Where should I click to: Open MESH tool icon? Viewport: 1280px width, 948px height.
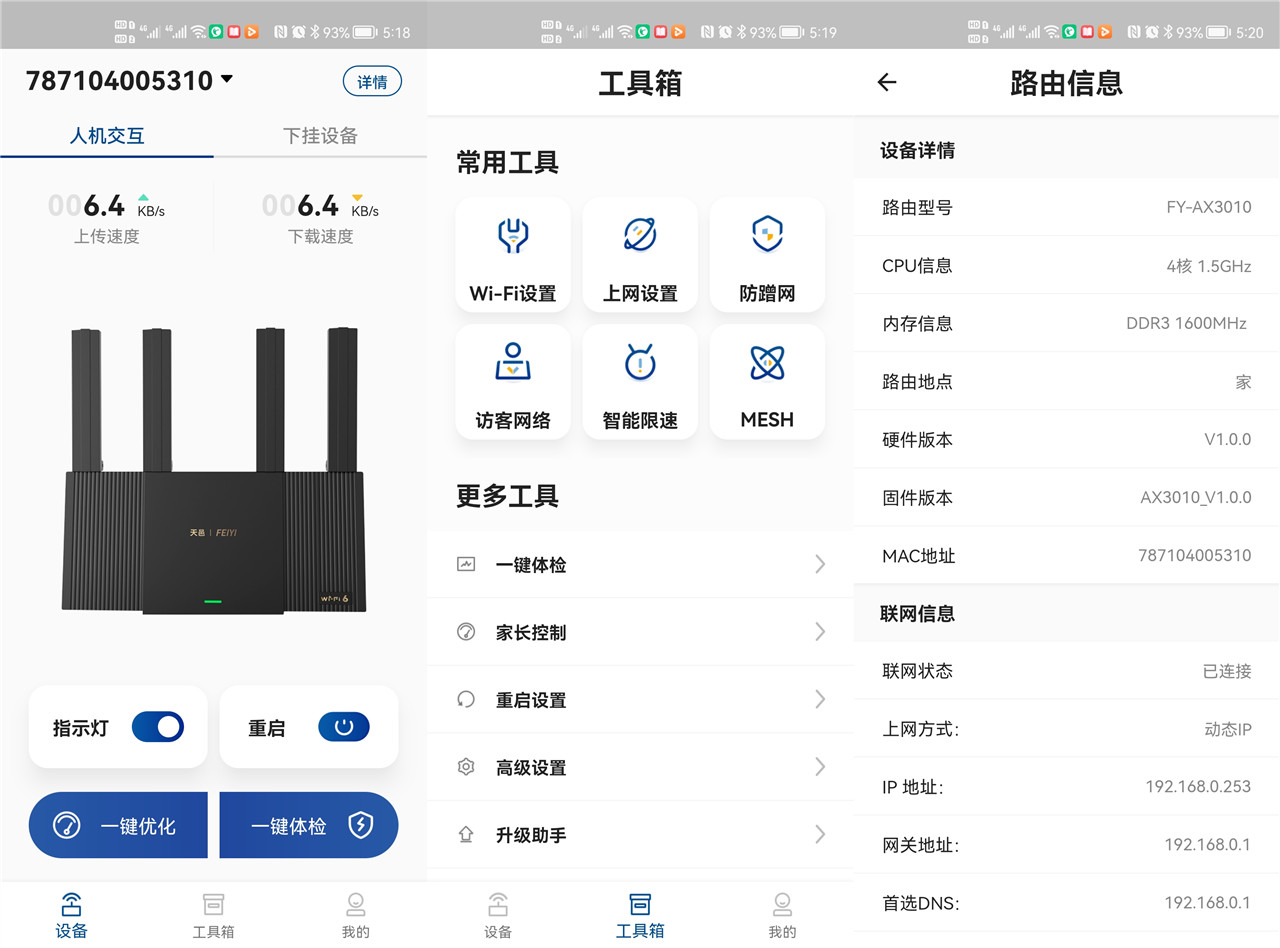767,363
